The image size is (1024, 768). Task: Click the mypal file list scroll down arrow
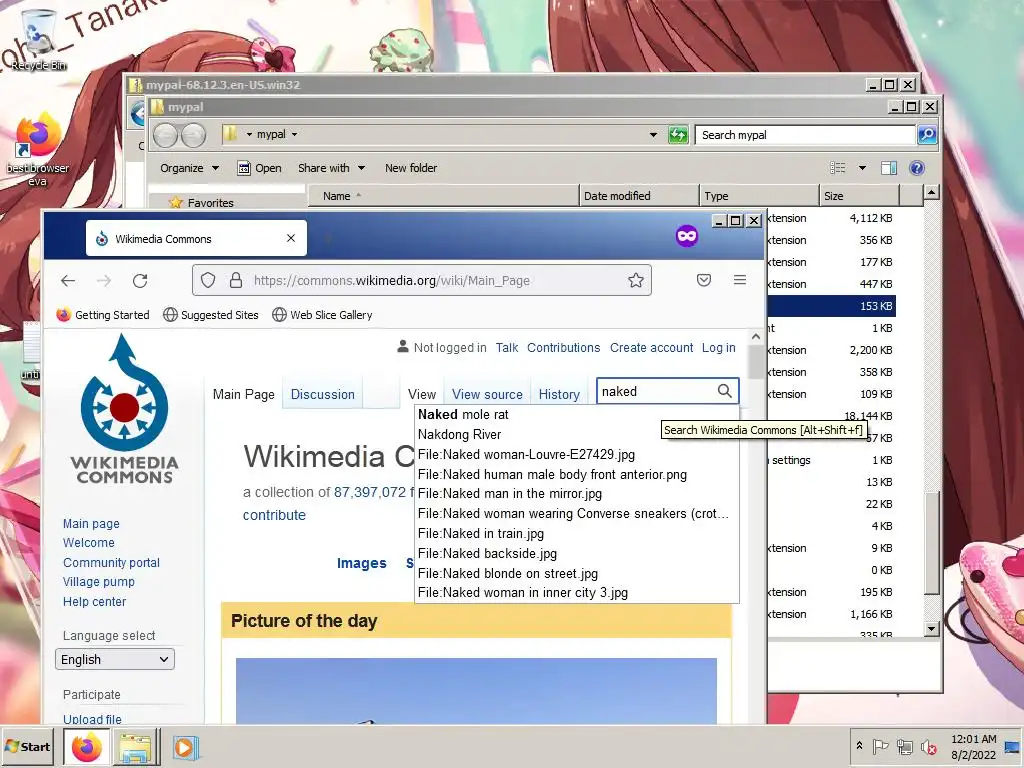tap(931, 628)
